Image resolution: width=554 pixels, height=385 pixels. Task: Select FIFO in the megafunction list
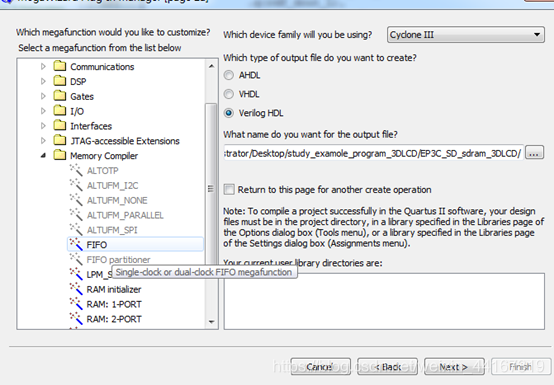(135, 244)
